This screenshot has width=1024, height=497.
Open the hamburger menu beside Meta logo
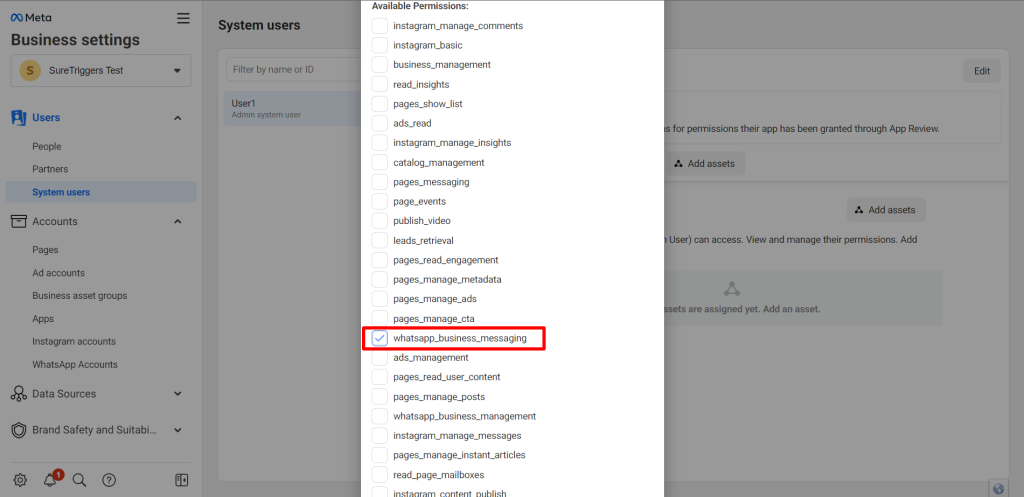(182, 18)
